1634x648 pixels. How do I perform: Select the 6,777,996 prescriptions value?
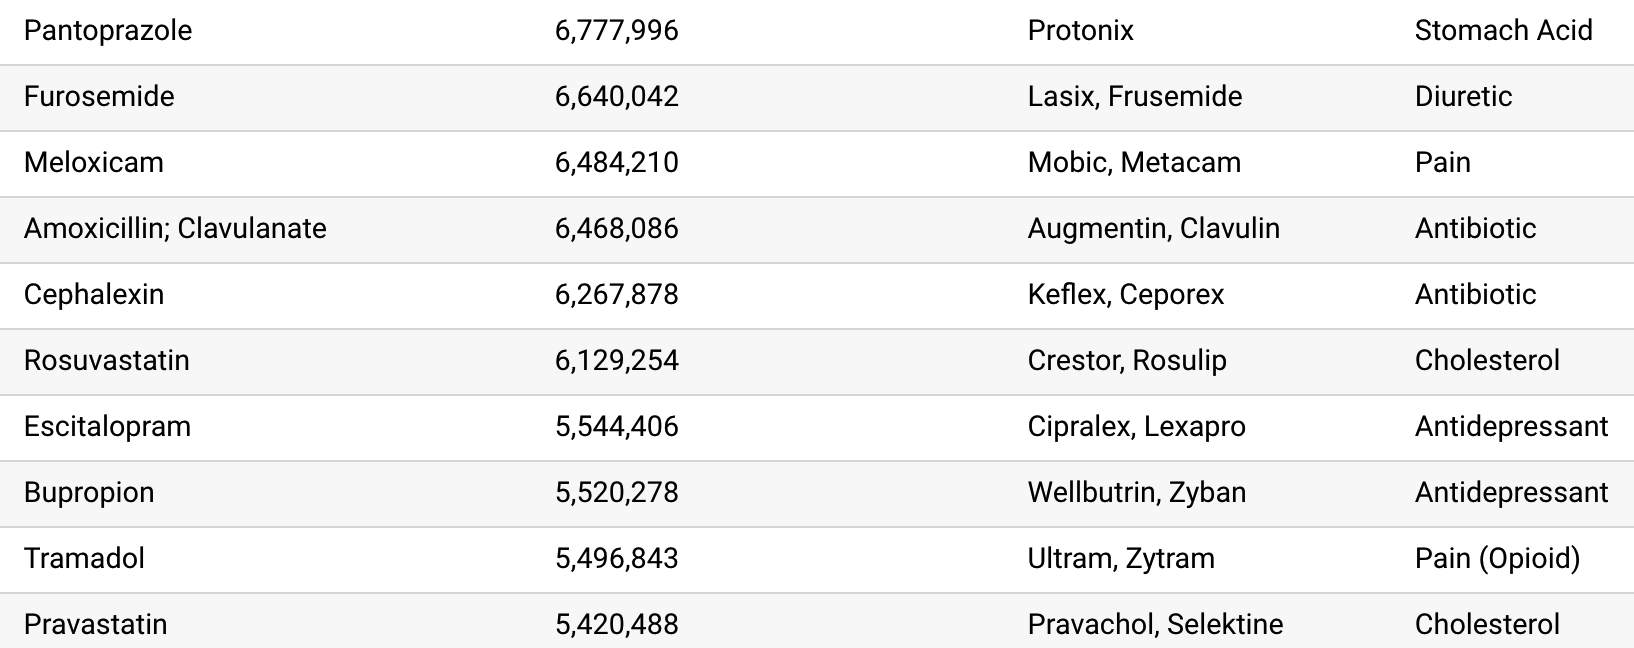(617, 31)
